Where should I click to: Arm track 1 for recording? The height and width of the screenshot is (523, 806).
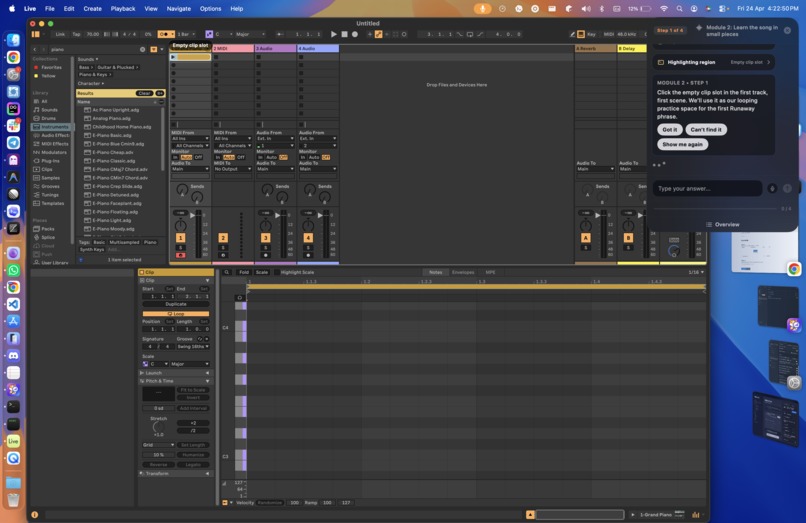(x=180, y=255)
